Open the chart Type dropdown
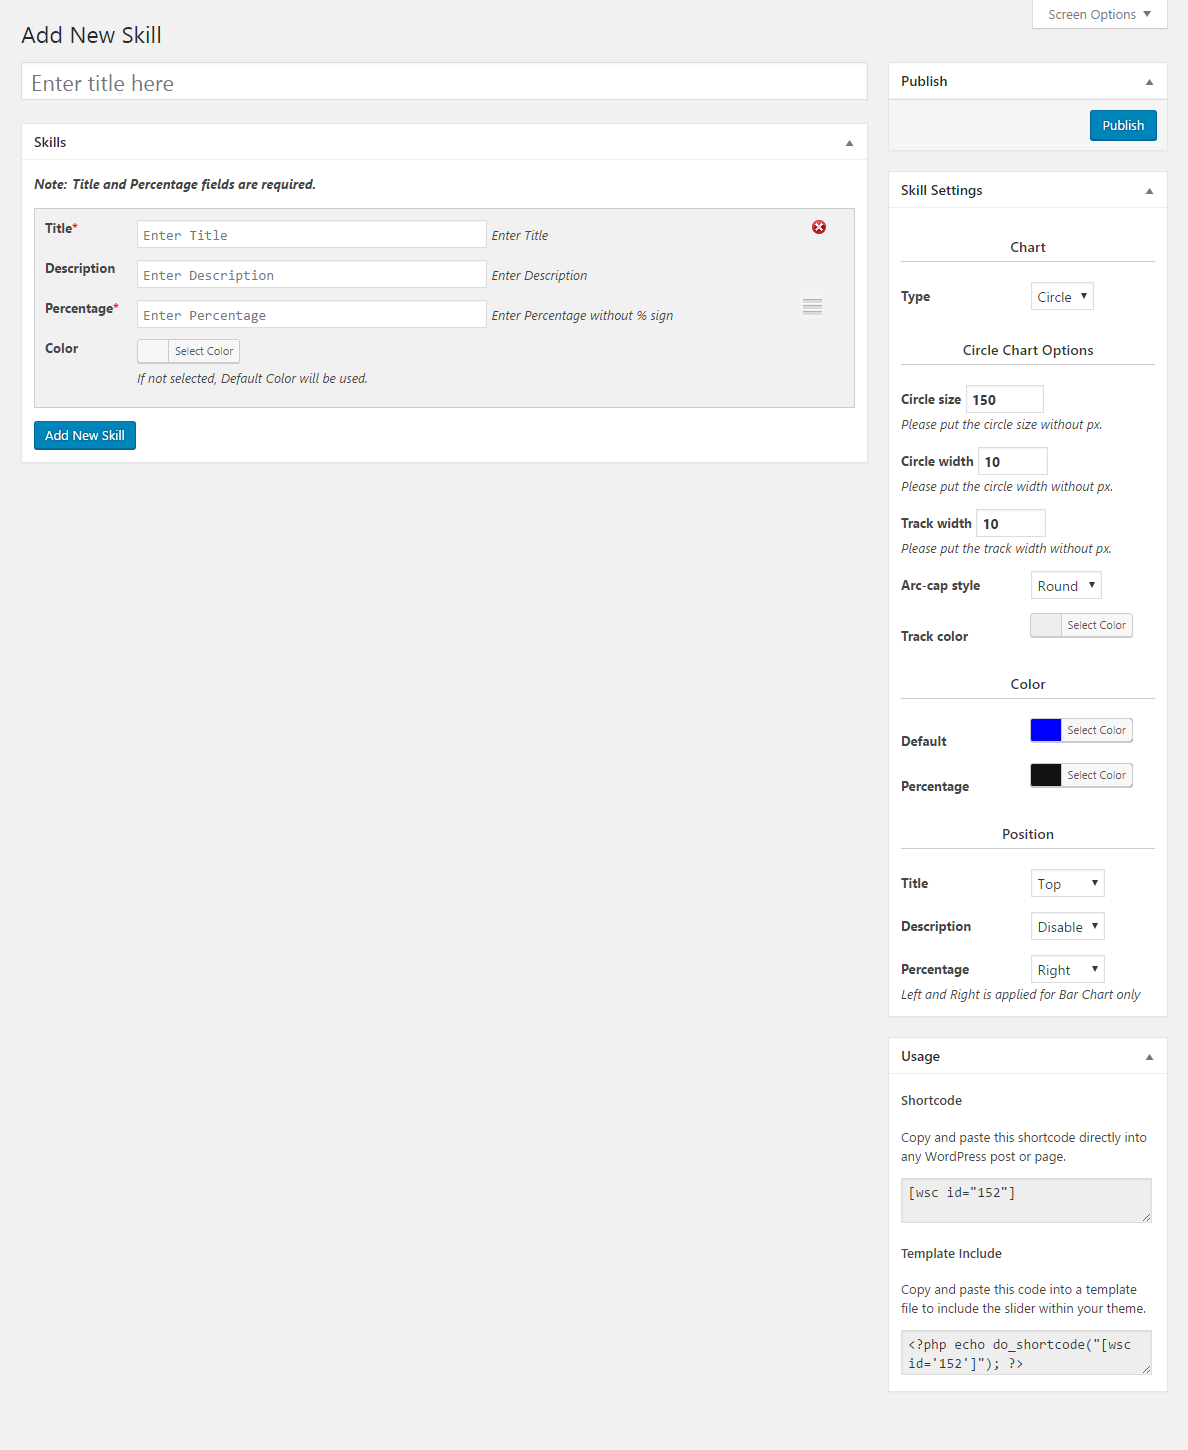This screenshot has height=1450, width=1188. tap(1062, 296)
